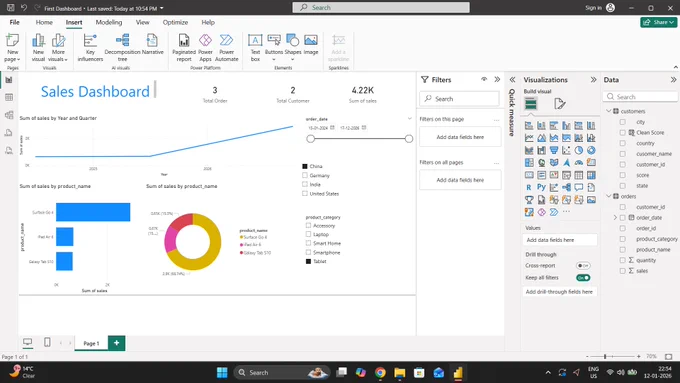Open Model view in left sidebar
The image size is (680, 383).
coord(9,115)
